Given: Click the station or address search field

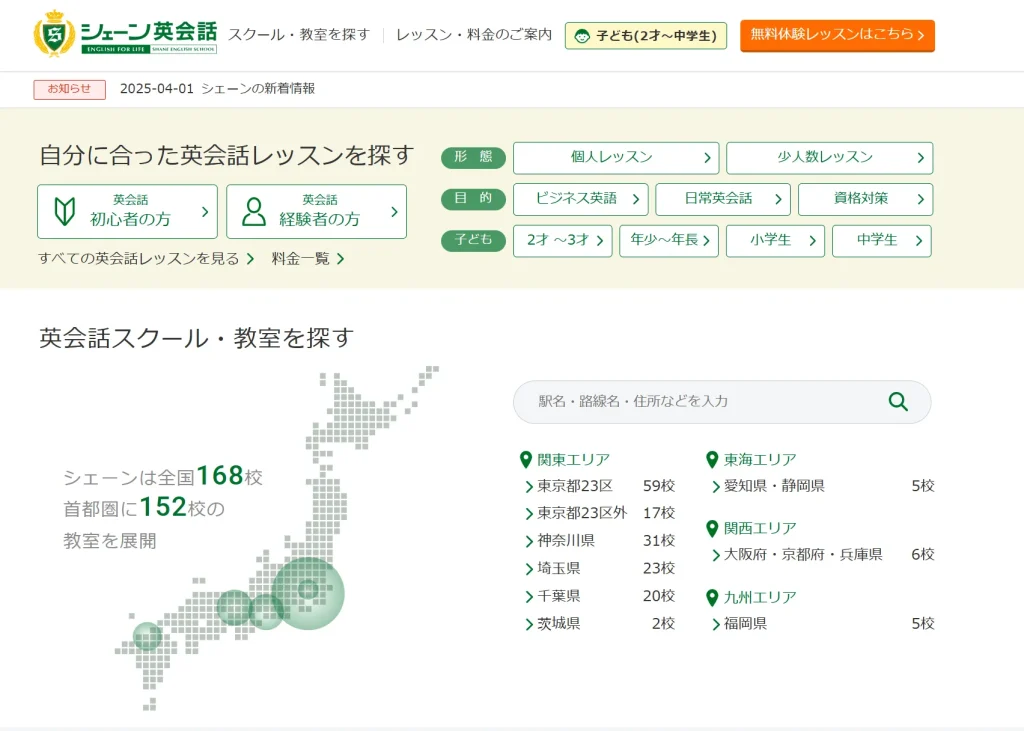Looking at the screenshot, I should pos(700,402).
